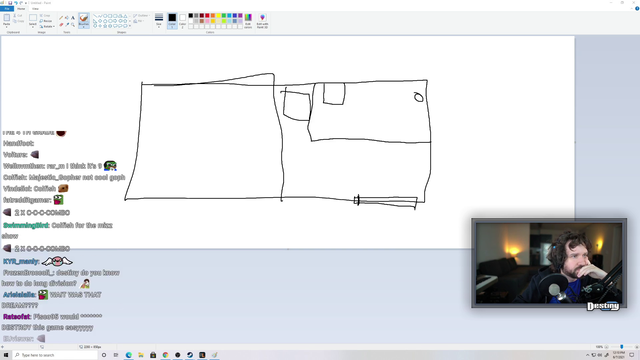Click the Resize button
The image size is (640, 360).
point(46,21)
